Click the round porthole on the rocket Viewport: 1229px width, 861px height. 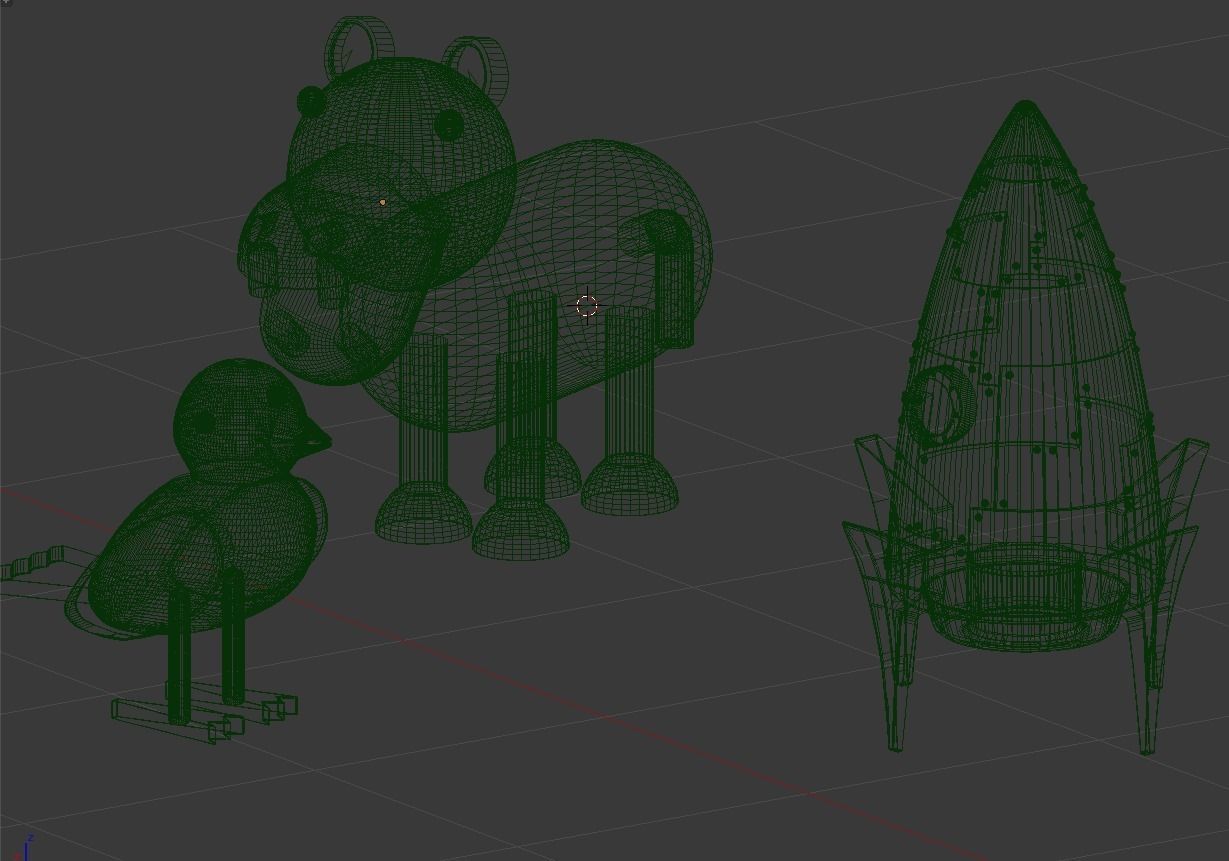tap(942, 407)
